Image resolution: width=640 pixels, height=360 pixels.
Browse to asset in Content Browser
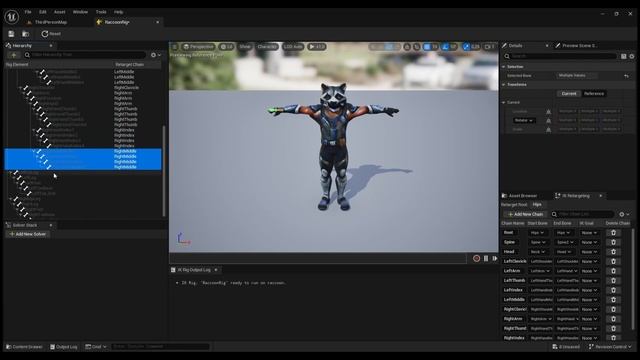(26, 34)
